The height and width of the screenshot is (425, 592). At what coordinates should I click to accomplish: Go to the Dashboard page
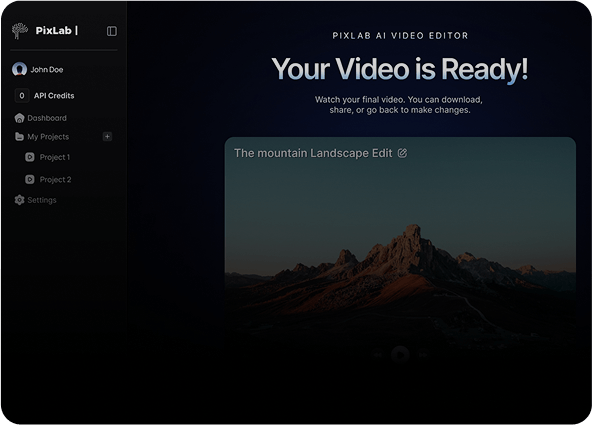pyautogui.click(x=47, y=118)
